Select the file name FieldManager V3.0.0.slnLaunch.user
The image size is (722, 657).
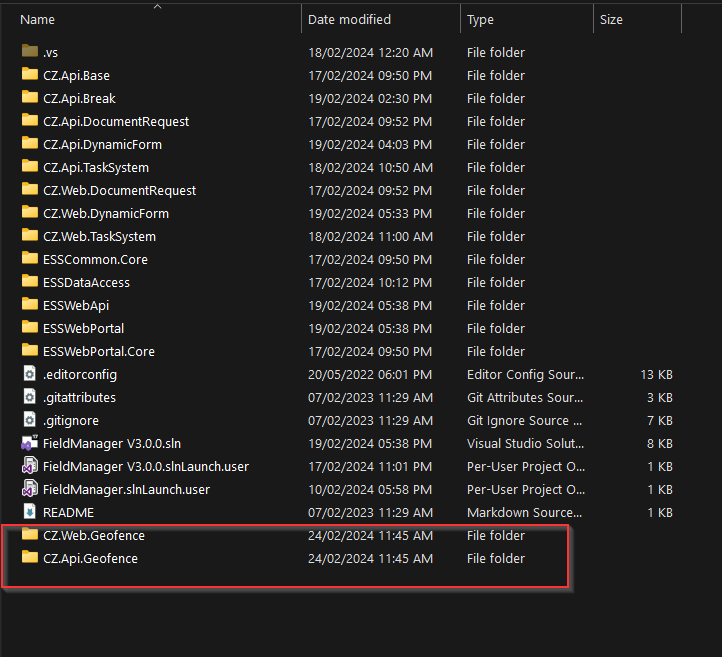point(146,467)
